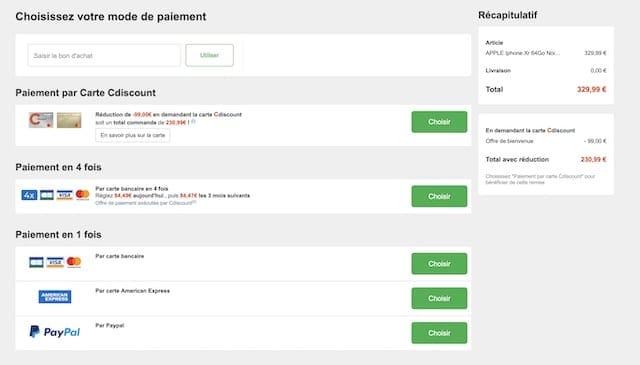Click the 'Total avec réduction' label

(x=517, y=159)
